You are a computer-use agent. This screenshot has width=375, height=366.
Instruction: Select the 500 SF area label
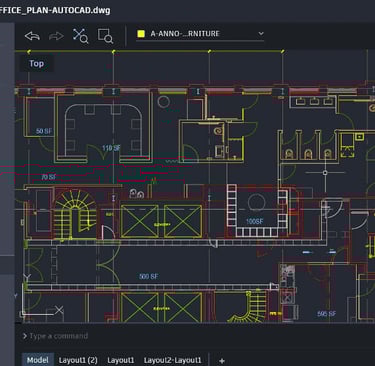[x=149, y=276]
